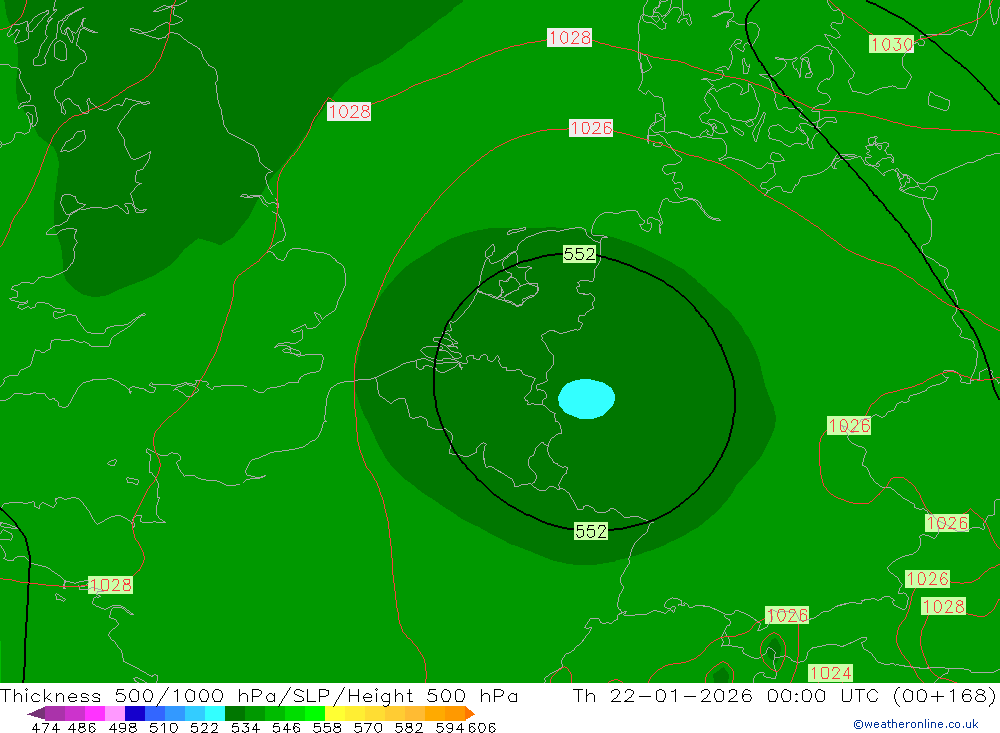Screen dimensions: 1000x733
Task: Open the weatheronline.co.uk copyright link
Action: click(x=915, y=724)
